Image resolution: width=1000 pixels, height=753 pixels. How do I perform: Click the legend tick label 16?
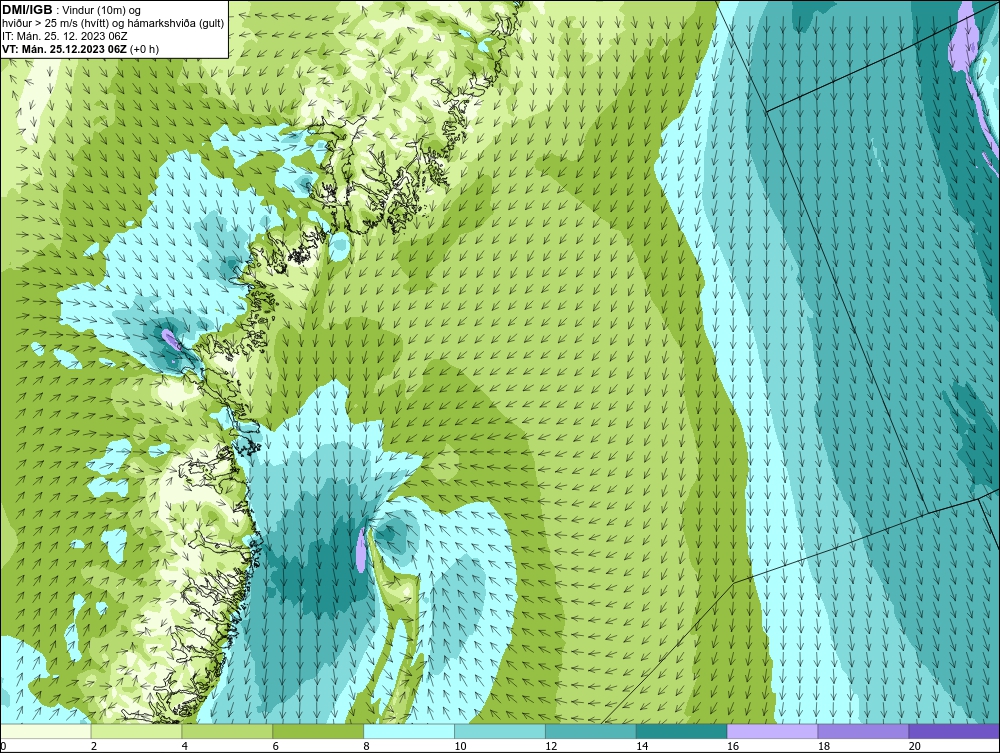pyautogui.click(x=733, y=746)
